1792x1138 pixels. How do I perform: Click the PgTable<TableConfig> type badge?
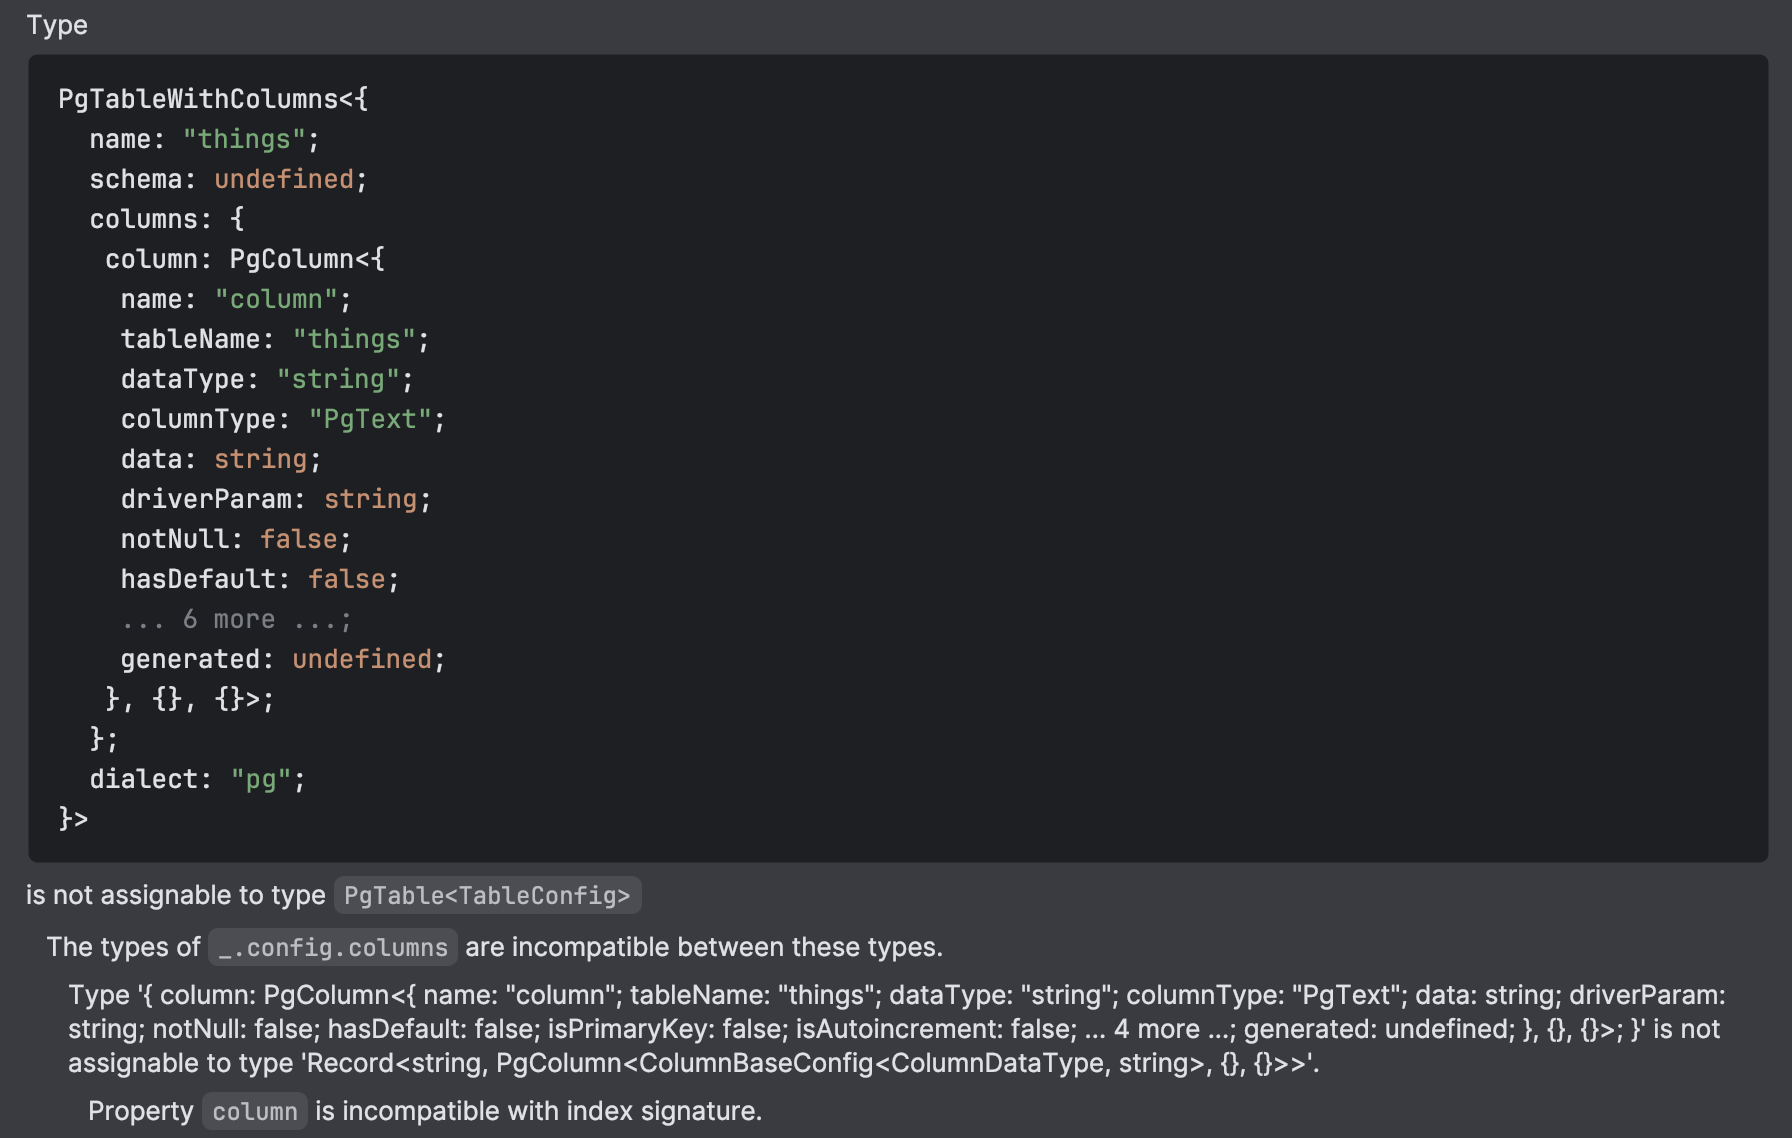point(488,895)
